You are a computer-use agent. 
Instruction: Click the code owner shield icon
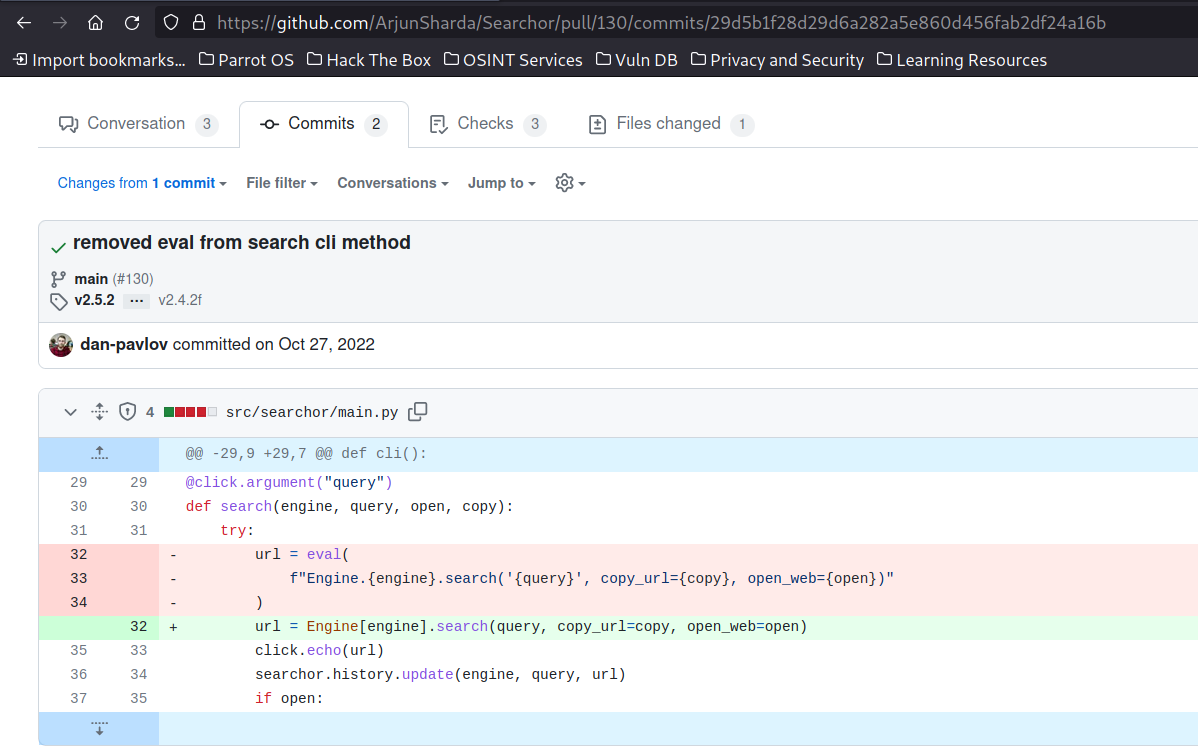128,412
